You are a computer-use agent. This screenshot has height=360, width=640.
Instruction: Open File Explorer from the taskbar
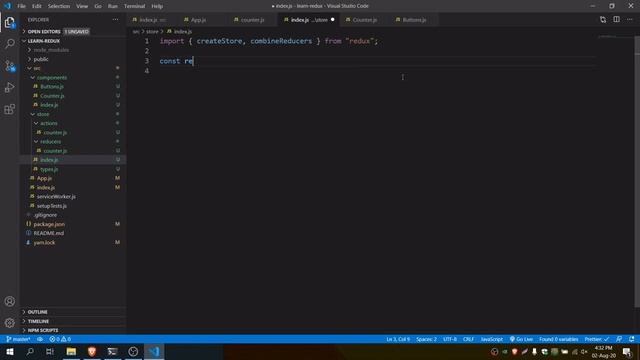(71, 351)
